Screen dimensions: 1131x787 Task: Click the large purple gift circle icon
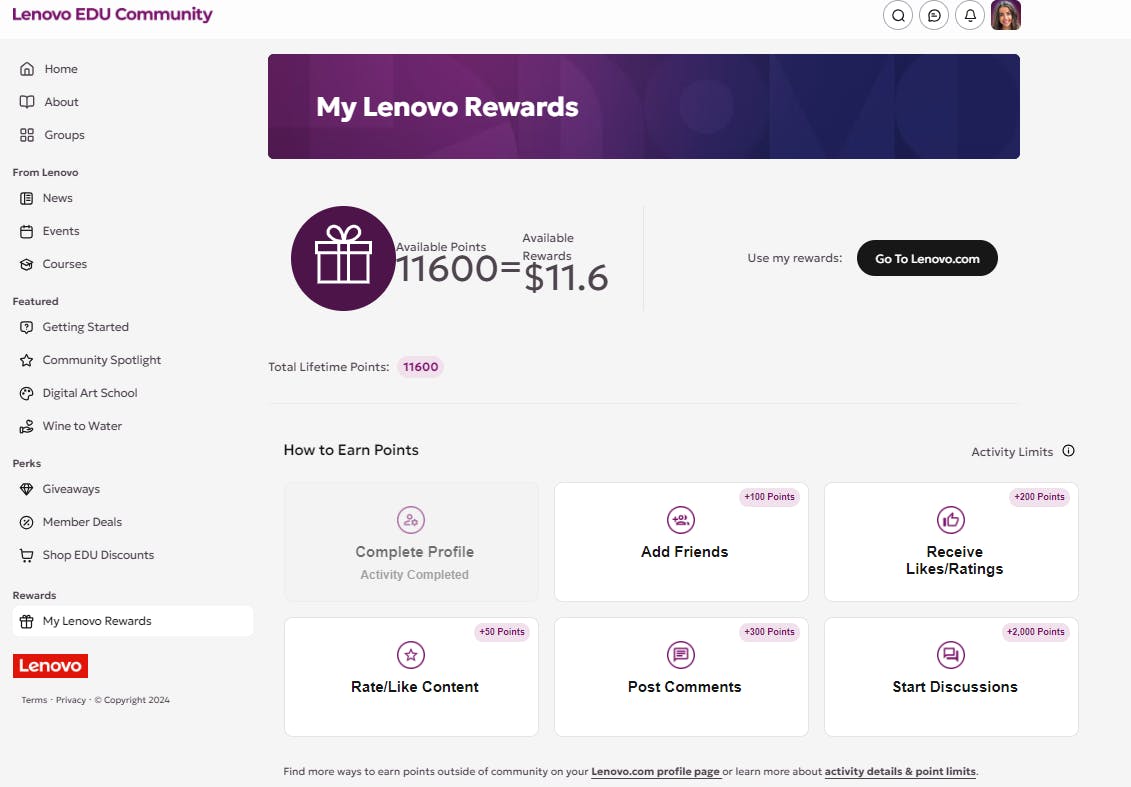(343, 258)
